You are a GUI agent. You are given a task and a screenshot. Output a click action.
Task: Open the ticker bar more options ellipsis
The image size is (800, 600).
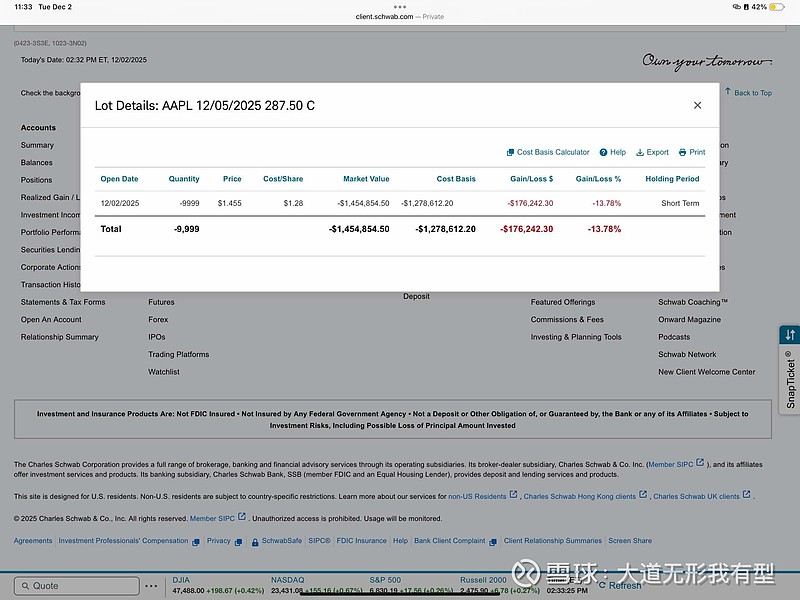(x=151, y=586)
